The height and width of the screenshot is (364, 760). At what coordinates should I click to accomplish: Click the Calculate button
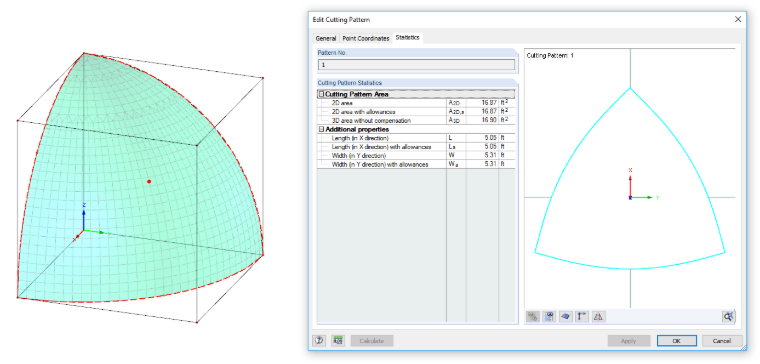pyautogui.click(x=372, y=341)
